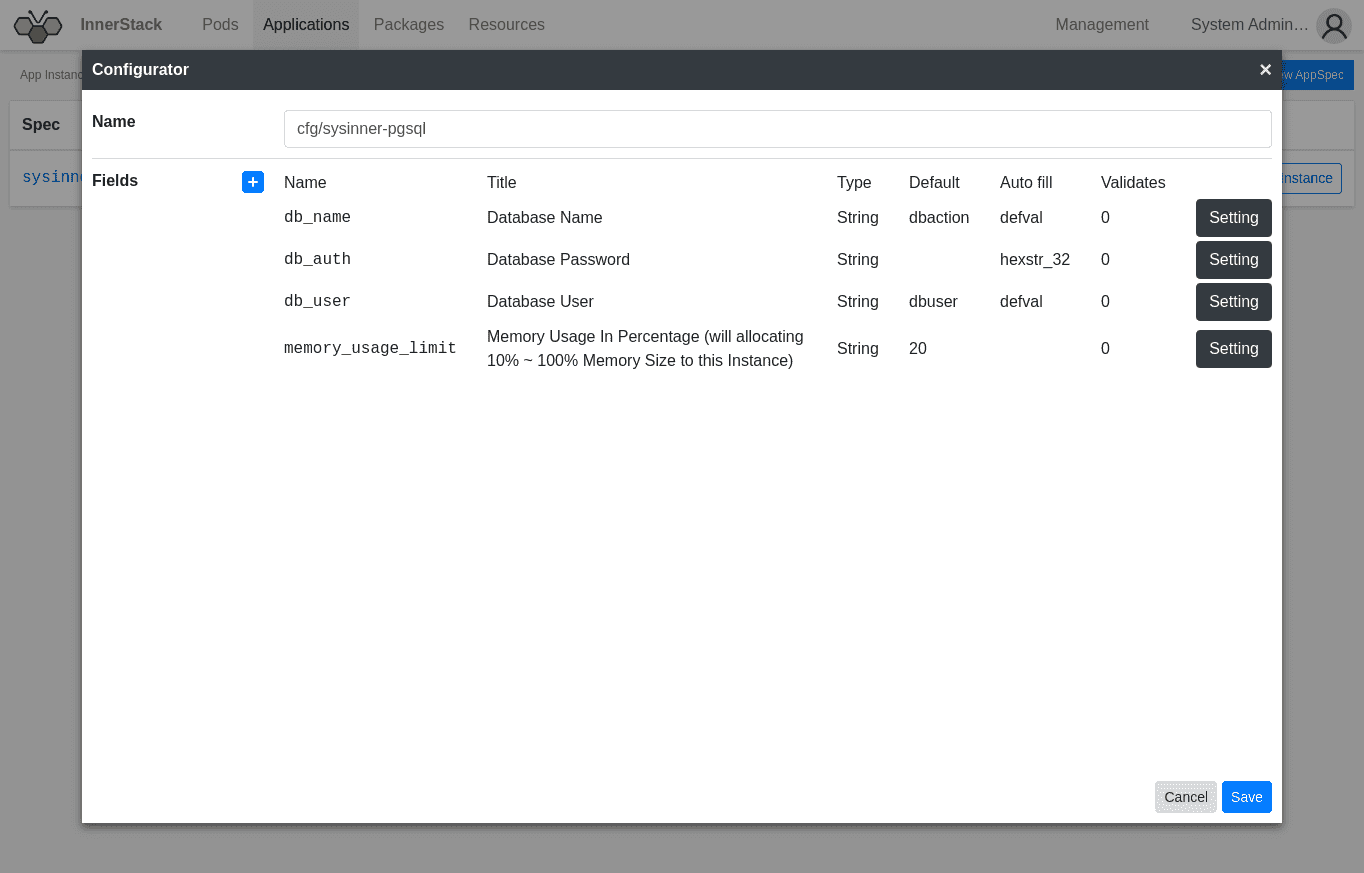The width and height of the screenshot is (1364, 873).
Task: Open the Management menu
Action: pos(1102,25)
